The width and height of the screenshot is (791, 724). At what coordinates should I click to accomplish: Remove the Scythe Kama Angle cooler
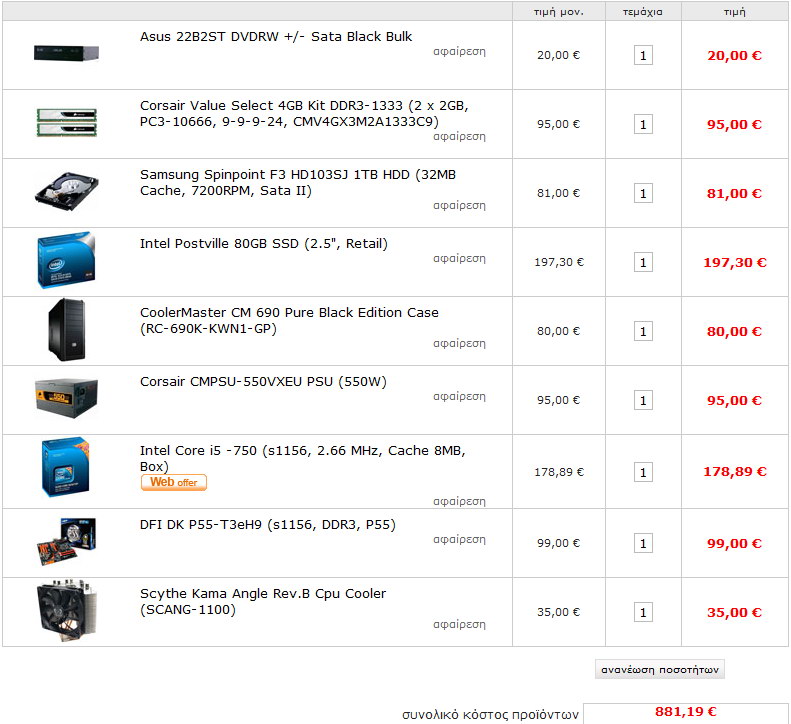[x=459, y=625]
